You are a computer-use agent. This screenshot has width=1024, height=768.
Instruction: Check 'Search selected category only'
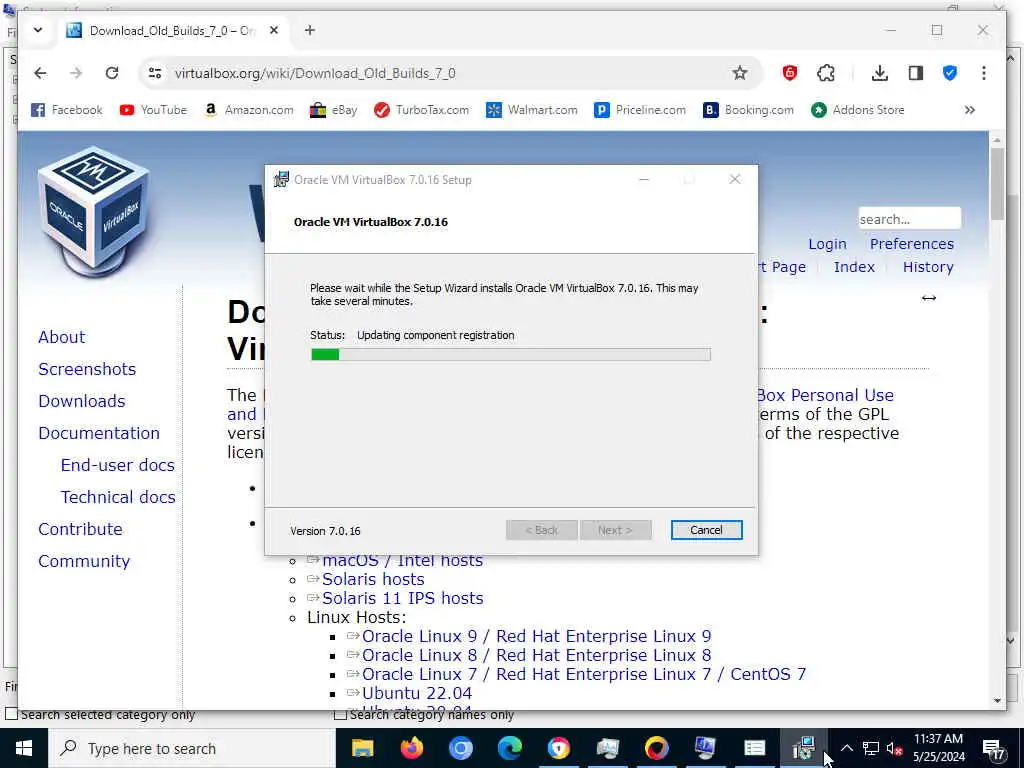click(x=12, y=714)
